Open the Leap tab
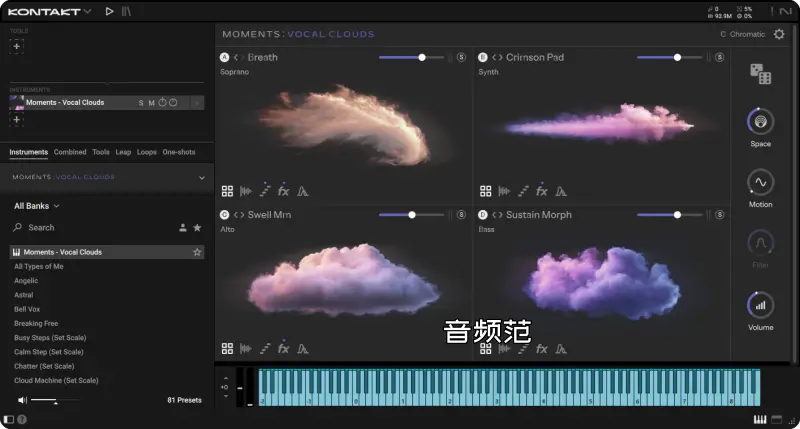The width and height of the screenshot is (800, 429). click(123, 152)
